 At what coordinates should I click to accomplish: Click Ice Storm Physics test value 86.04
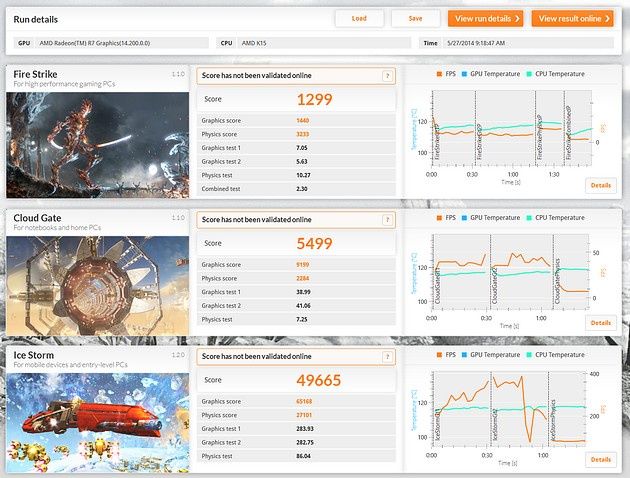(303, 456)
